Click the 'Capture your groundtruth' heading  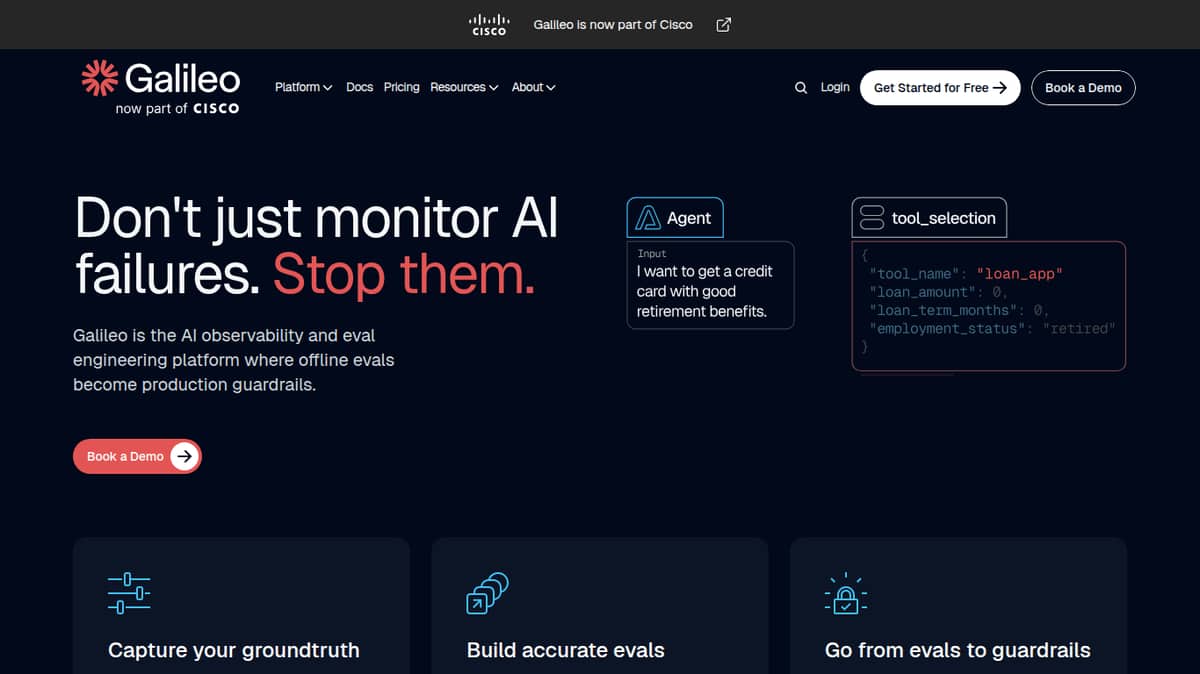tap(233, 650)
